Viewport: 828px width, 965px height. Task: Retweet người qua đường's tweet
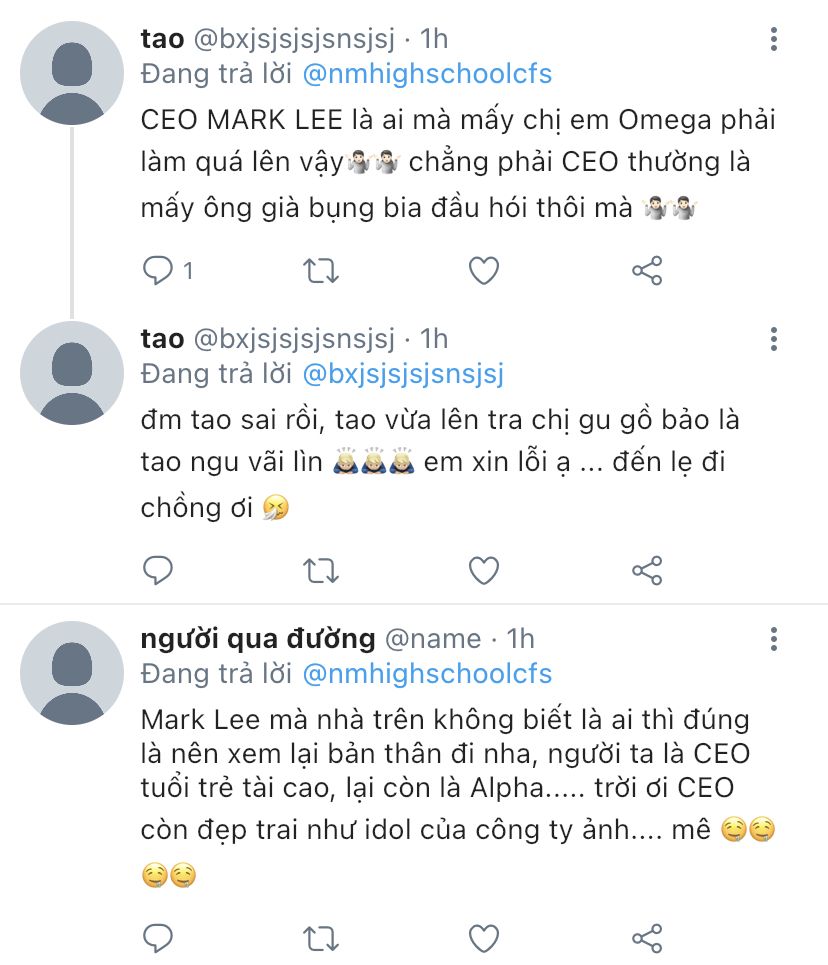321,939
